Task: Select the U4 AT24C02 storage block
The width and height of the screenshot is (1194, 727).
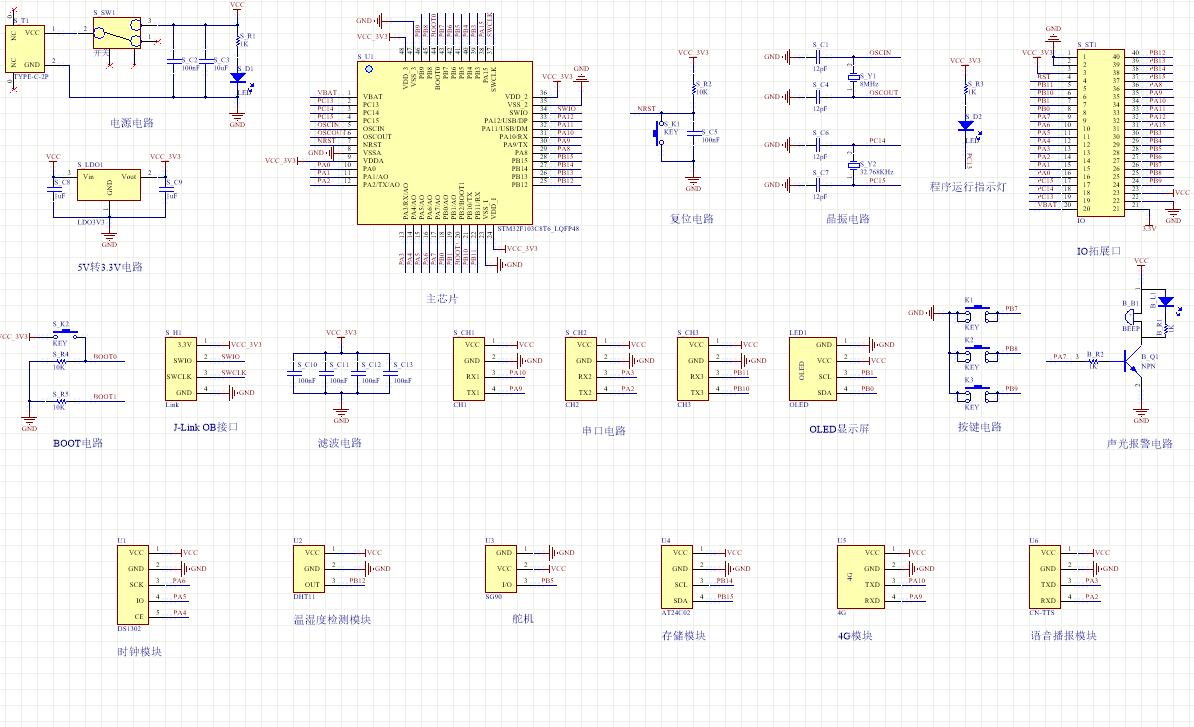Action: (676, 577)
